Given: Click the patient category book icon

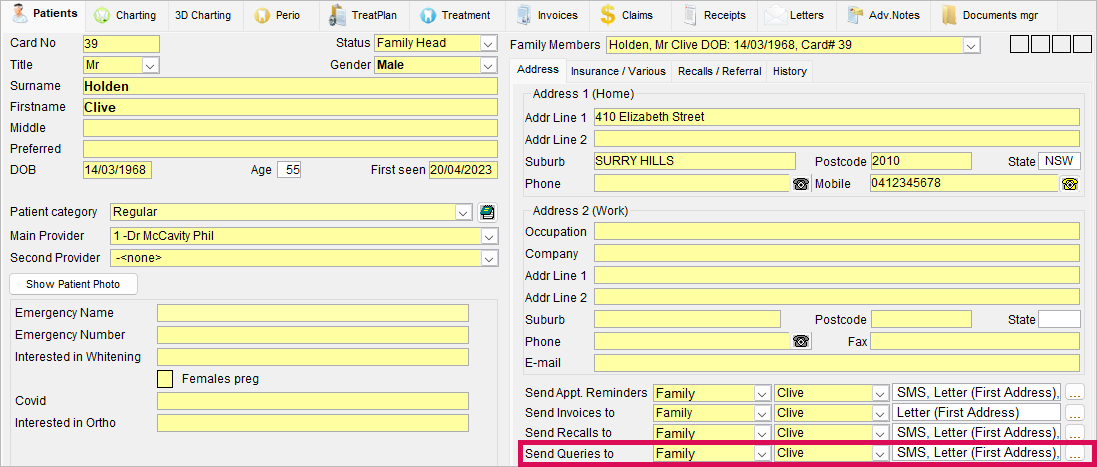Looking at the screenshot, I should 487,212.
